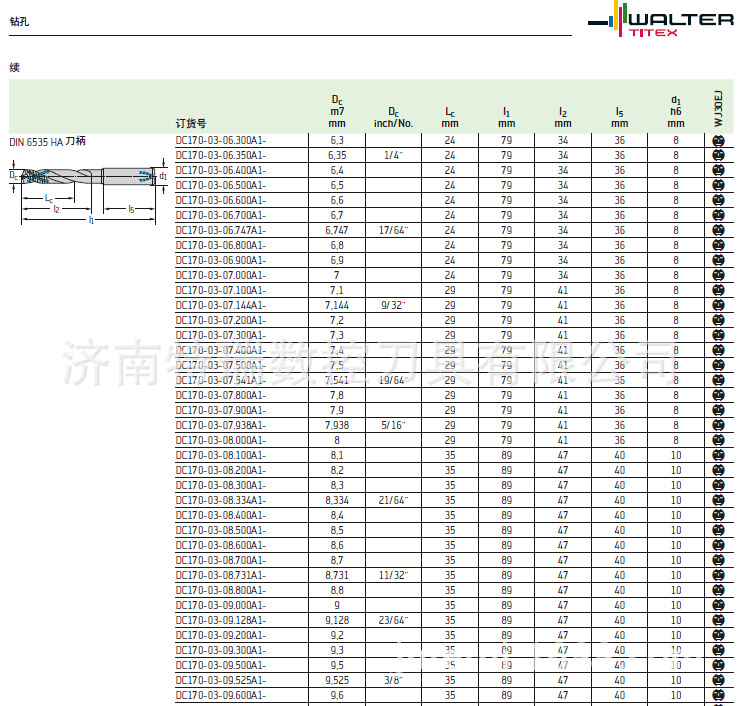Click the 5/16" inch size cell
Image resolution: width=741 pixels, height=706 pixels.
[x=393, y=425]
